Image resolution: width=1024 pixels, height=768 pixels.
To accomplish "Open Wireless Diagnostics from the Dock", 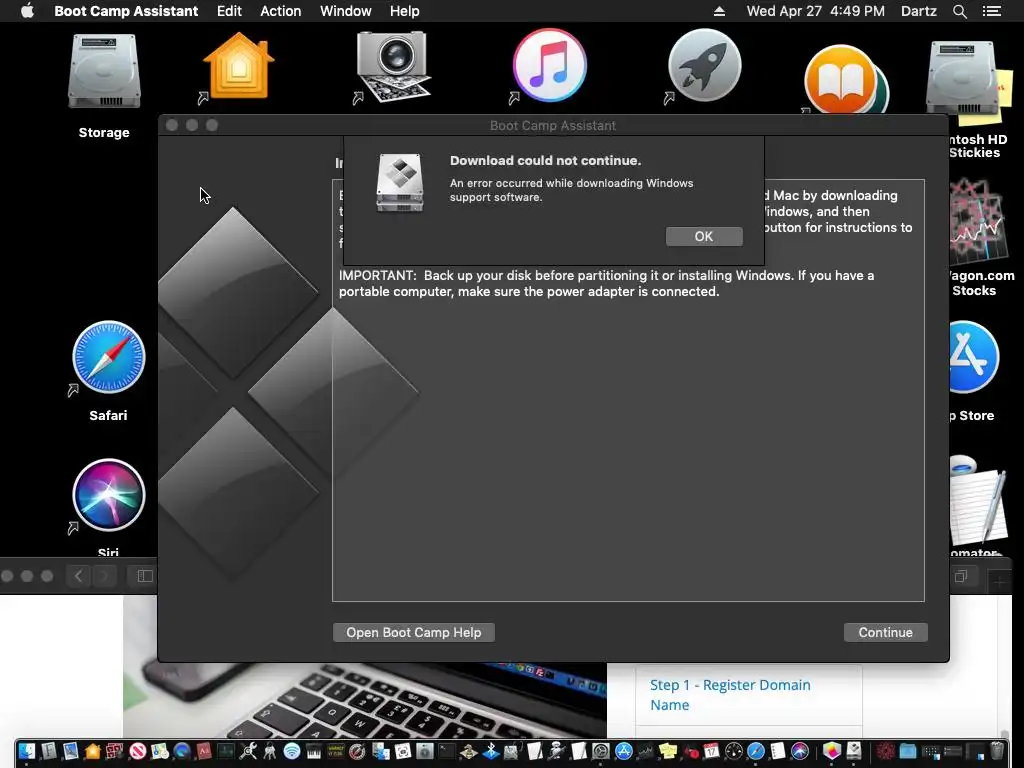I will coord(292,751).
